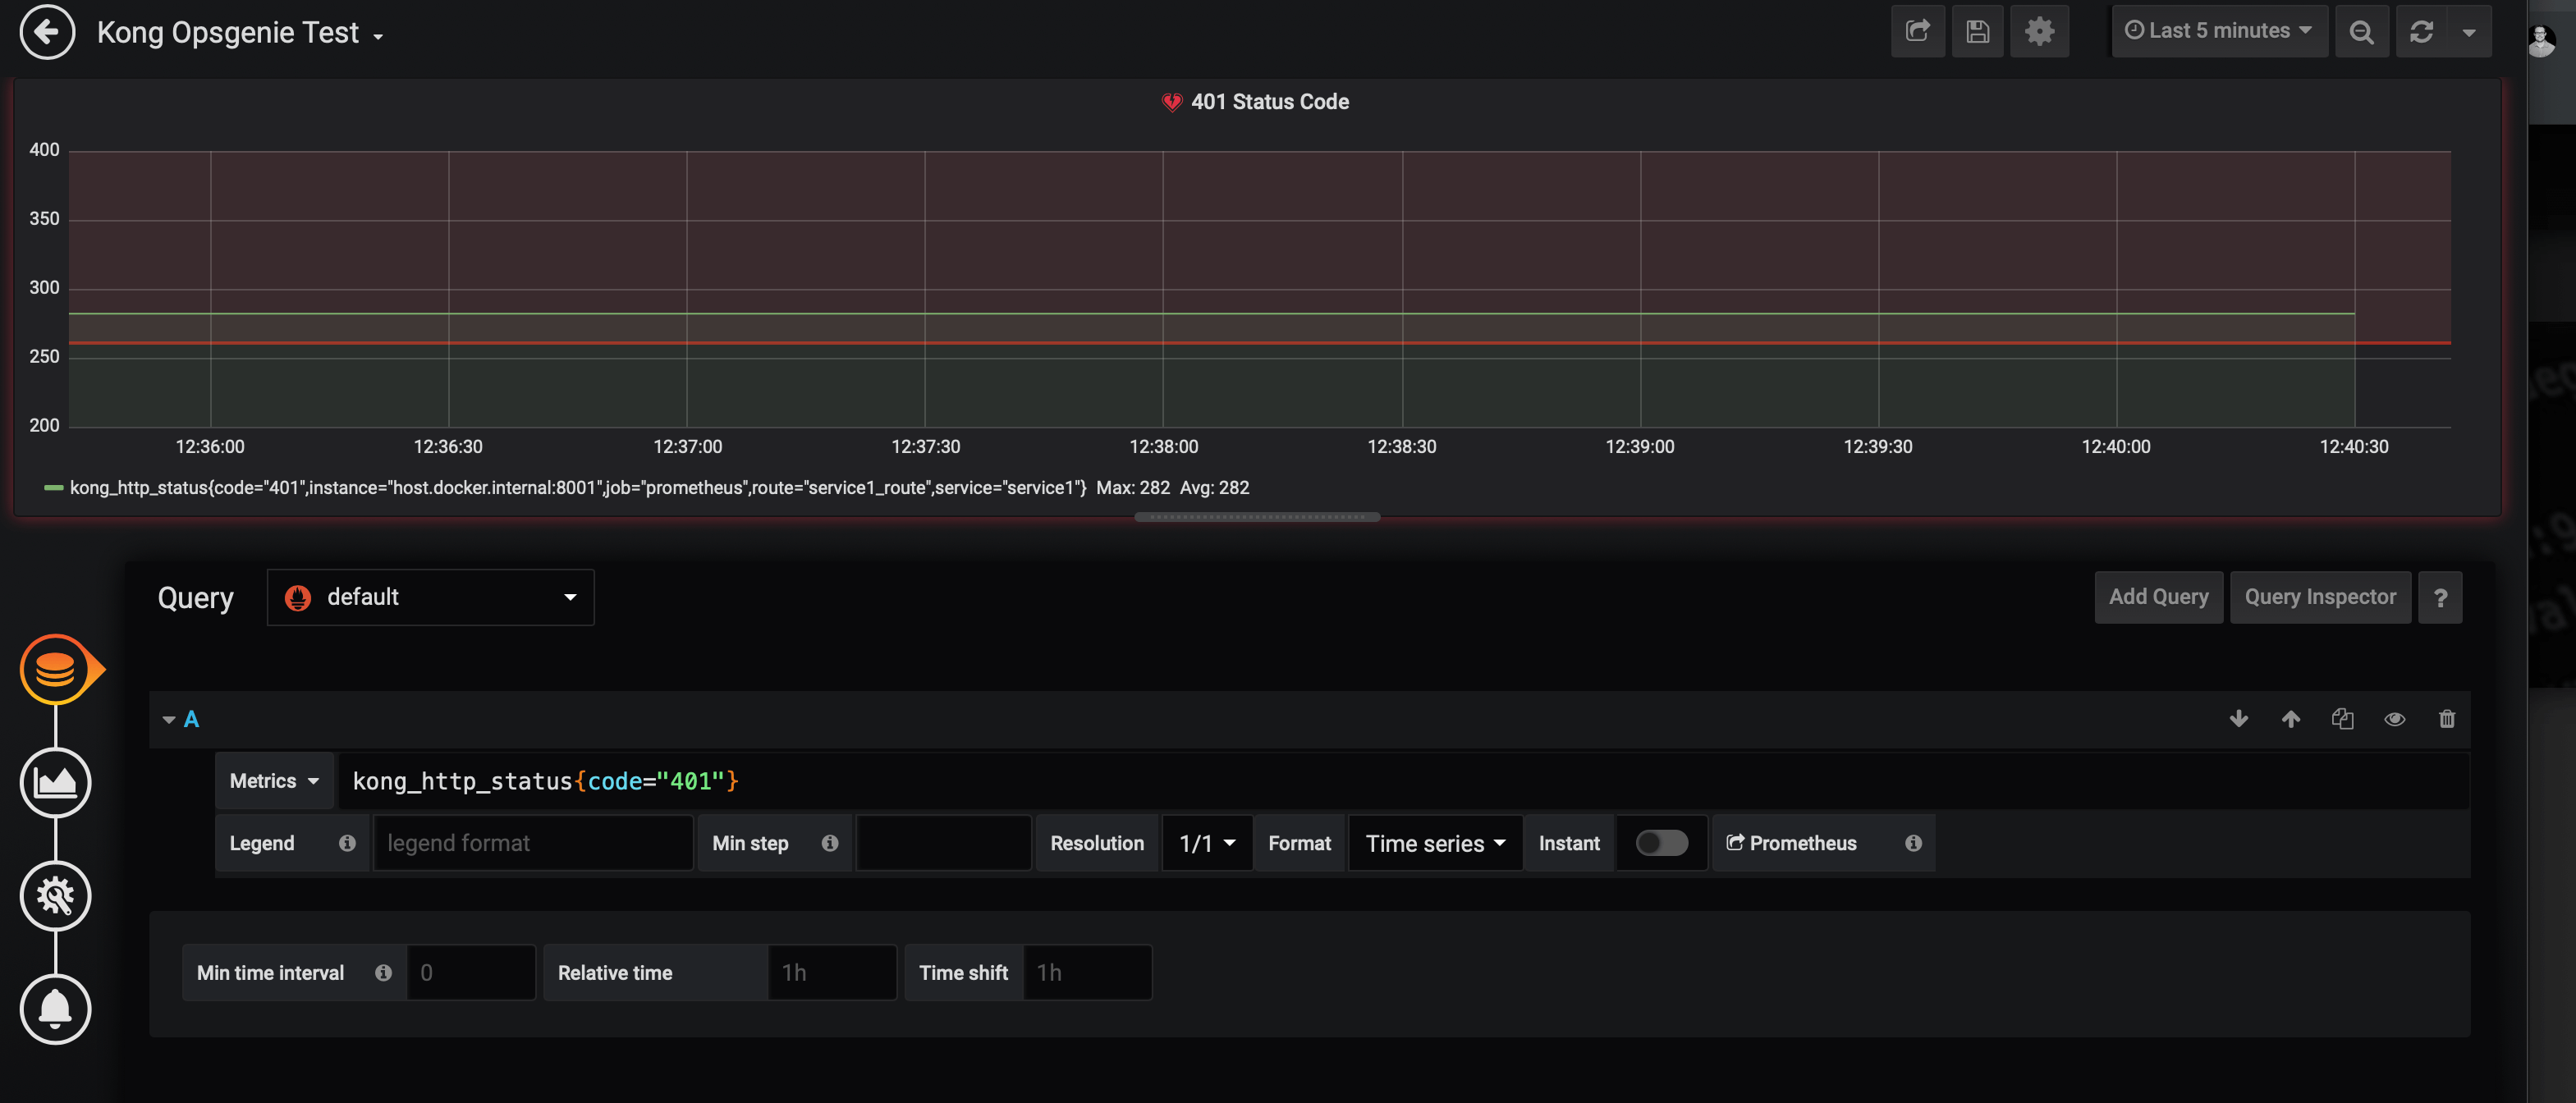
Task: Open the General settings sidebar icon
Action: click(x=55, y=896)
